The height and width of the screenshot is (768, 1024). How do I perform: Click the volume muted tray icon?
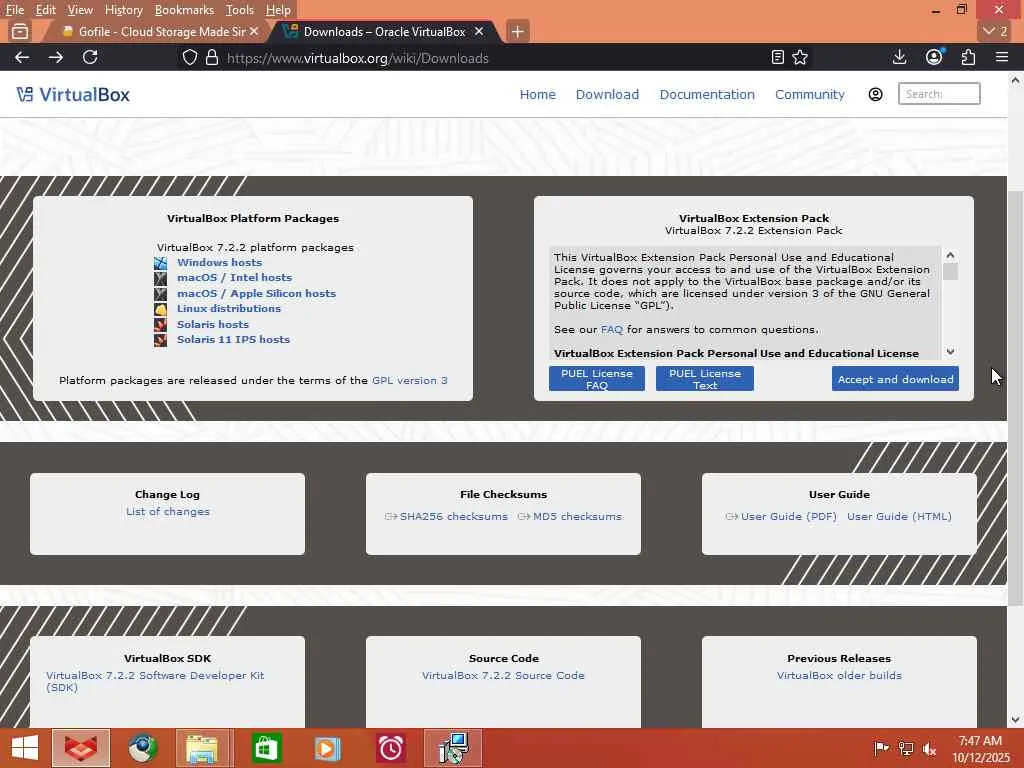coord(929,748)
